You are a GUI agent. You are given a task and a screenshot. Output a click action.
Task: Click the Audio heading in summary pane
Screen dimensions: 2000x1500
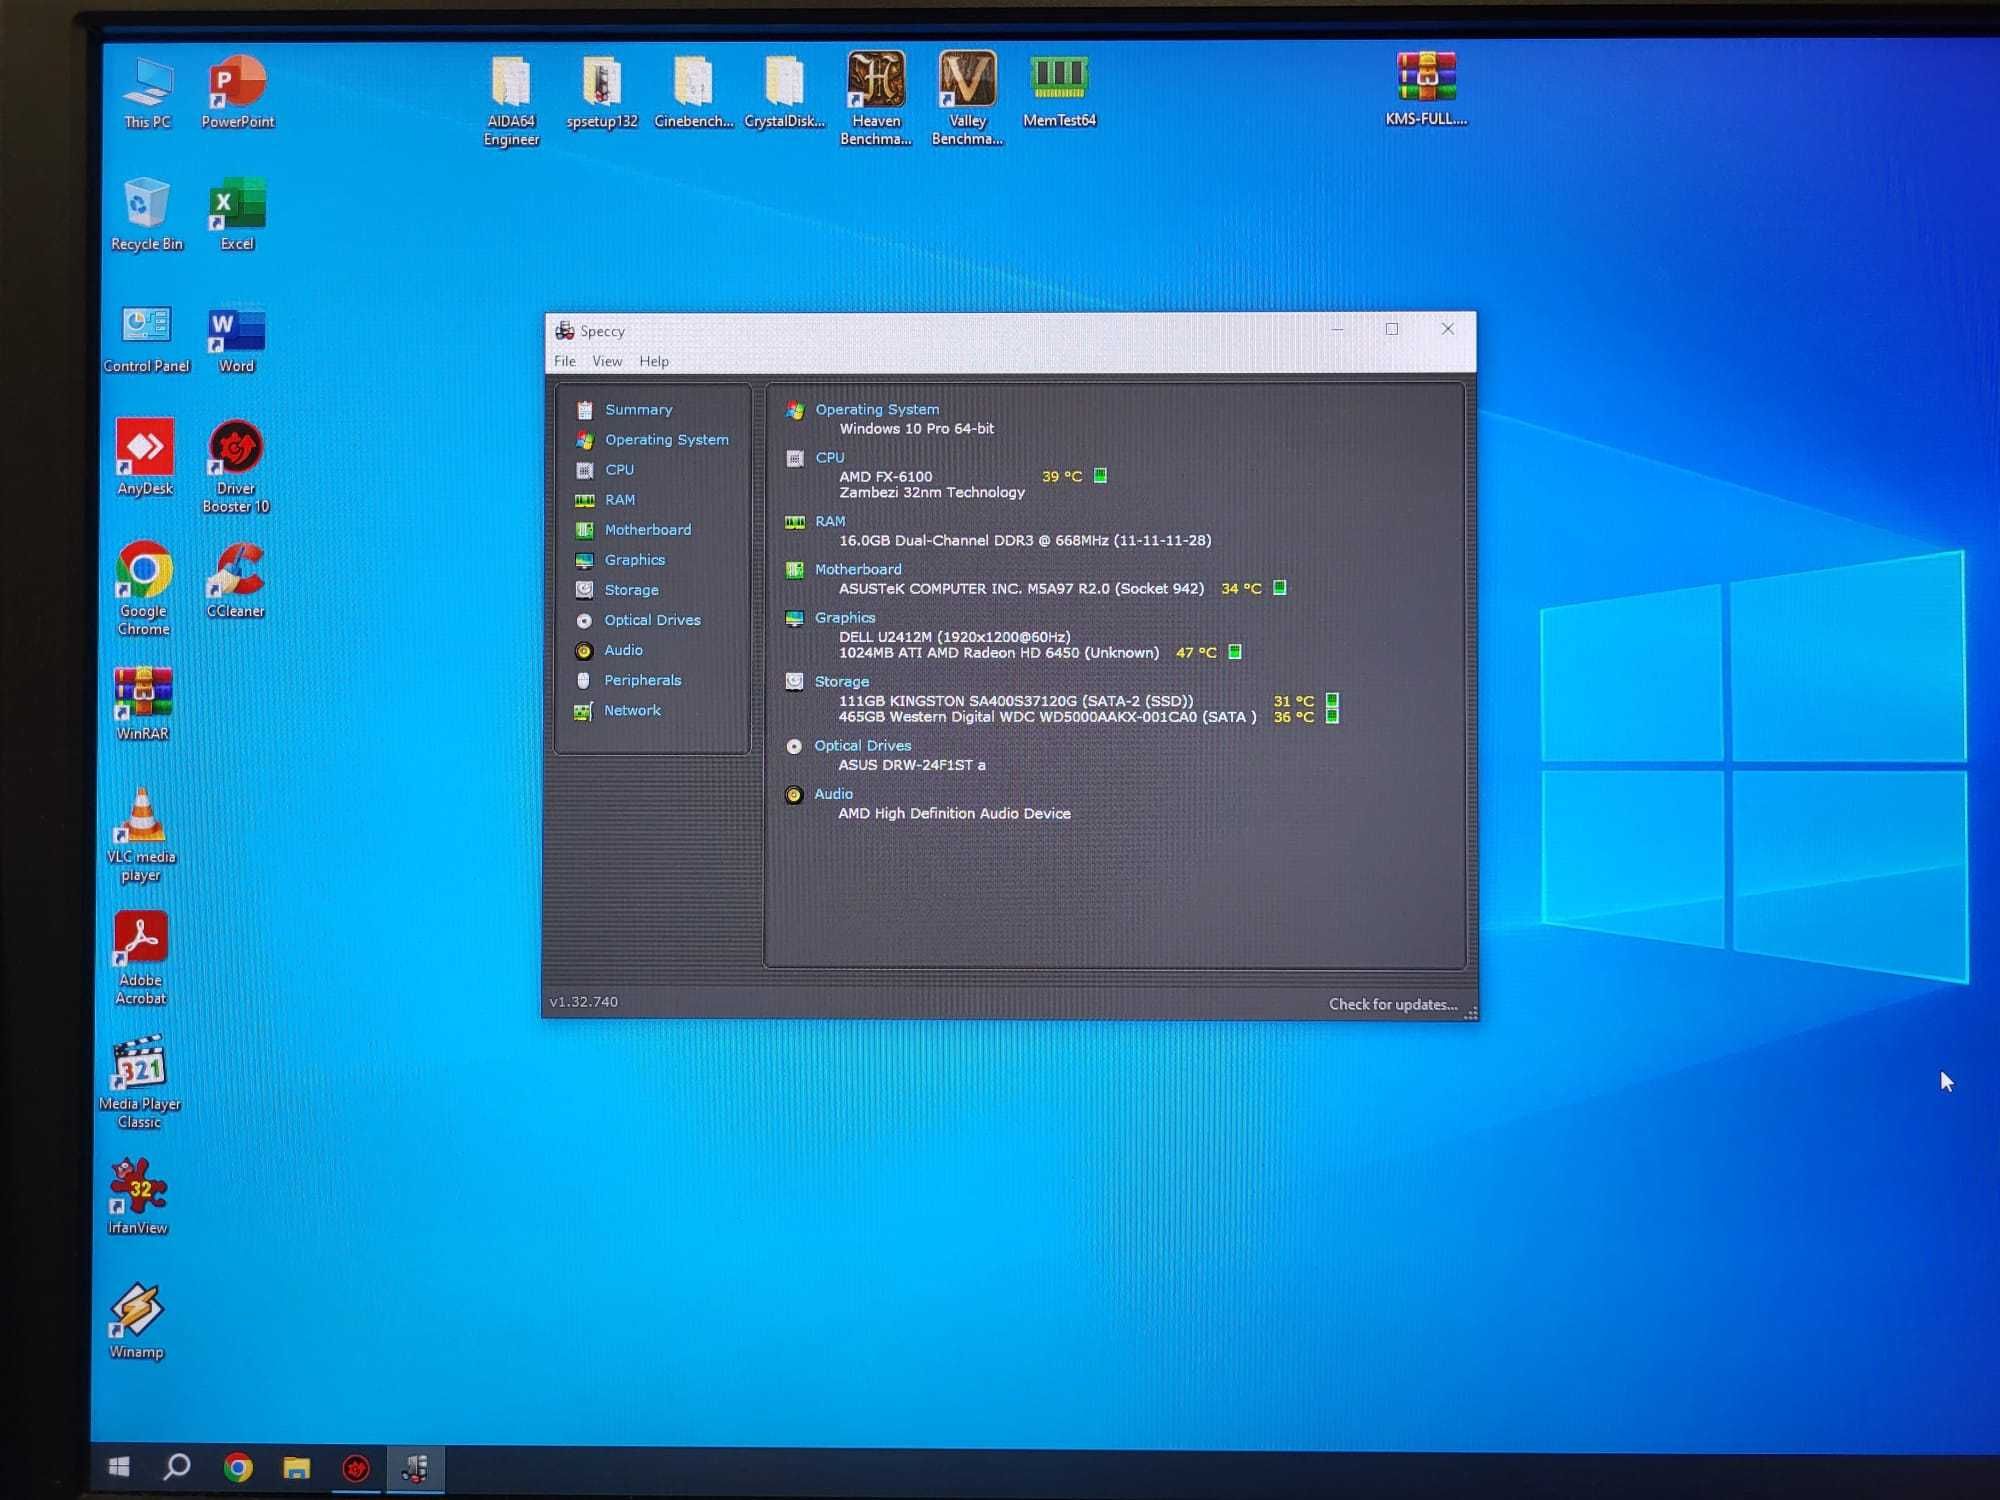click(833, 793)
